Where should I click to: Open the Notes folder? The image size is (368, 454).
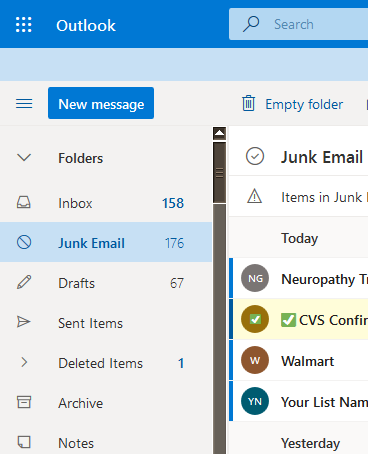[x=106, y=439]
